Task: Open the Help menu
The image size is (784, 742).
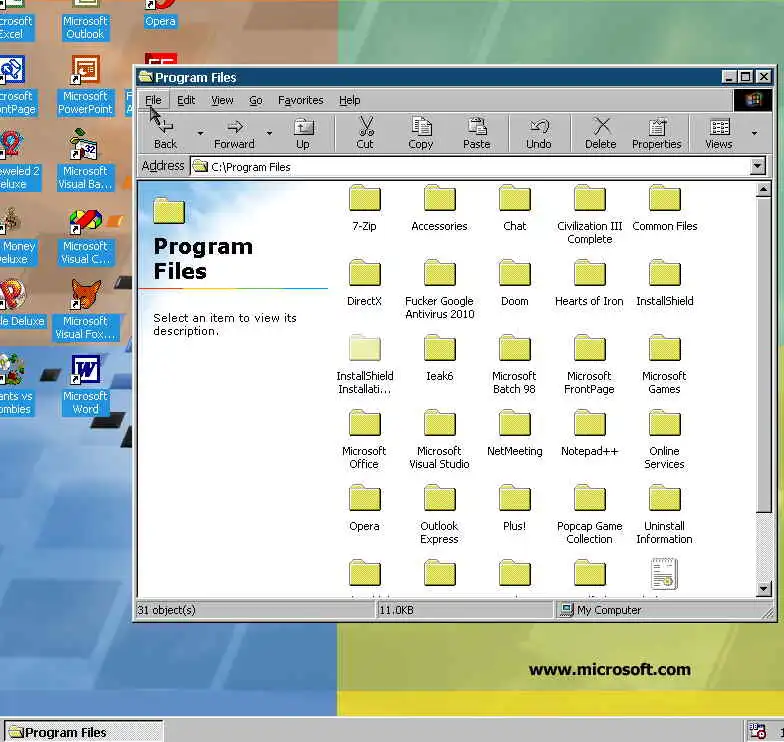Action: click(350, 100)
